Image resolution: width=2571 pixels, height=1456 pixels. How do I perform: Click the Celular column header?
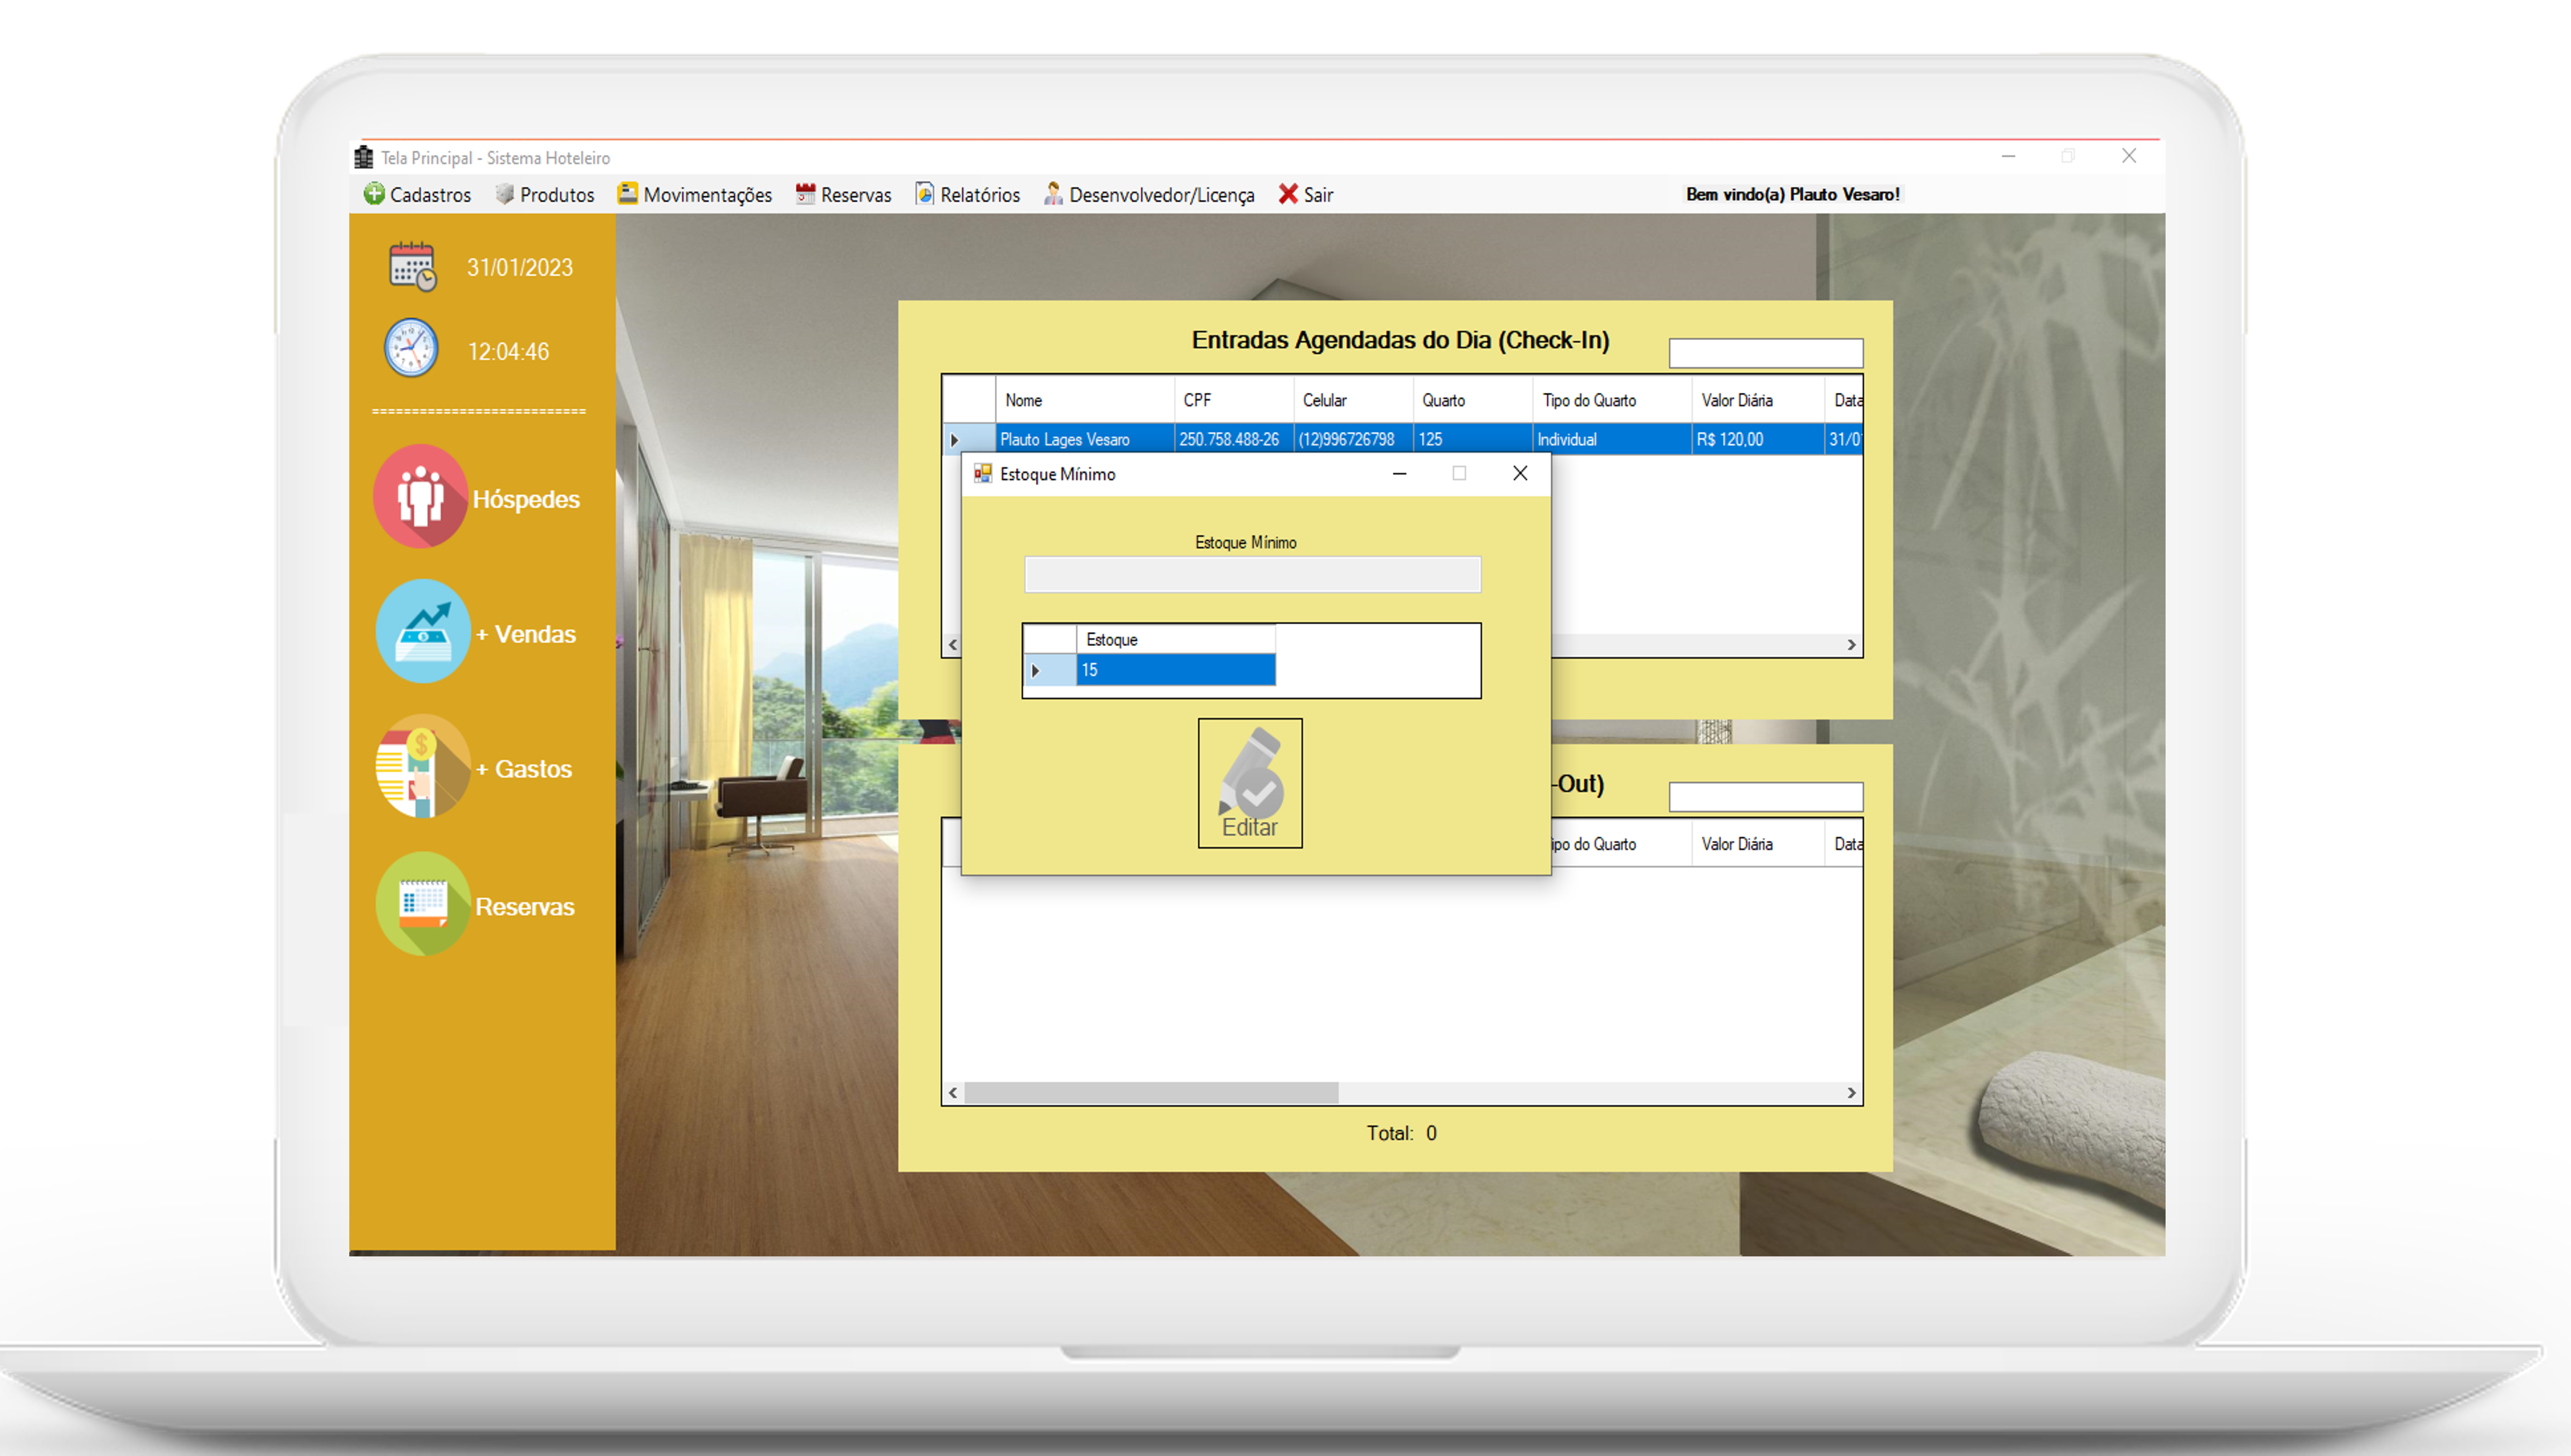tap(1353, 400)
